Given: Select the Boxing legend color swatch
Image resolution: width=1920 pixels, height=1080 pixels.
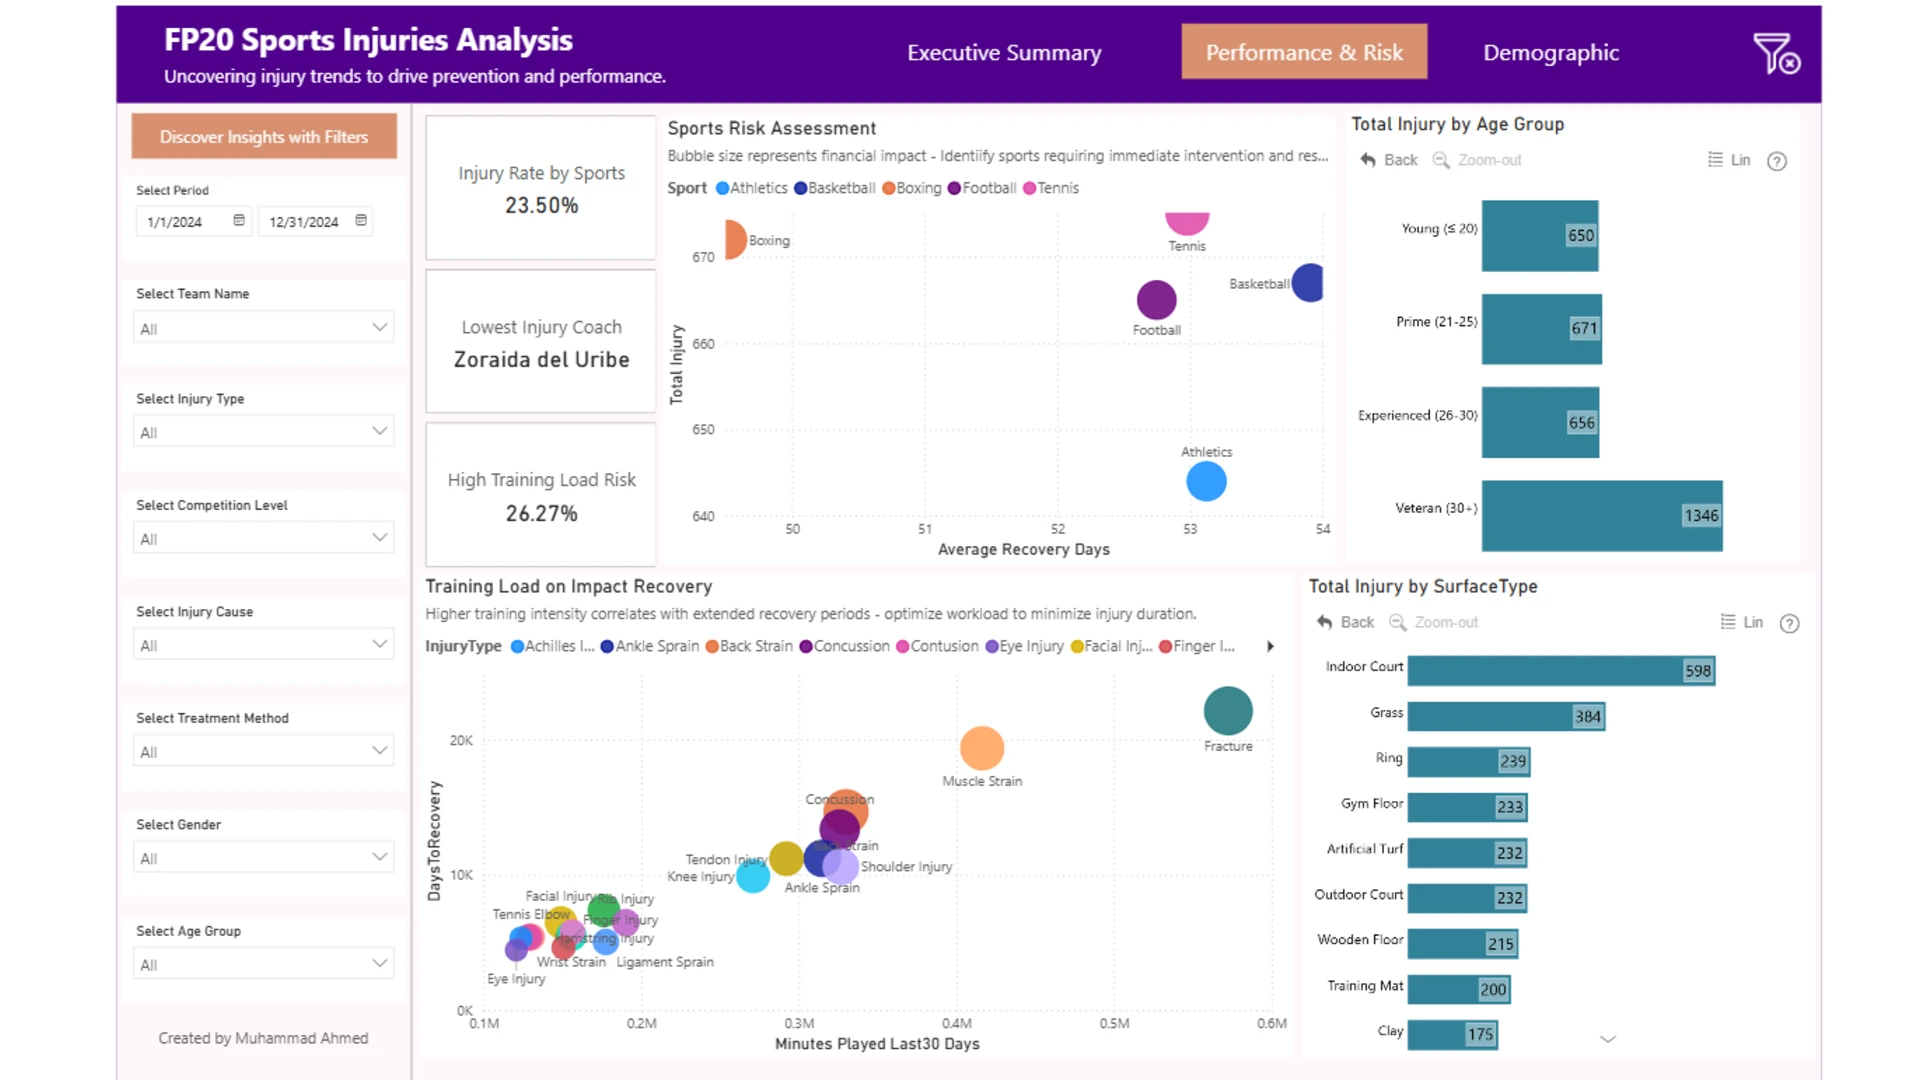Looking at the screenshot, I should click(x=888, y=188).
